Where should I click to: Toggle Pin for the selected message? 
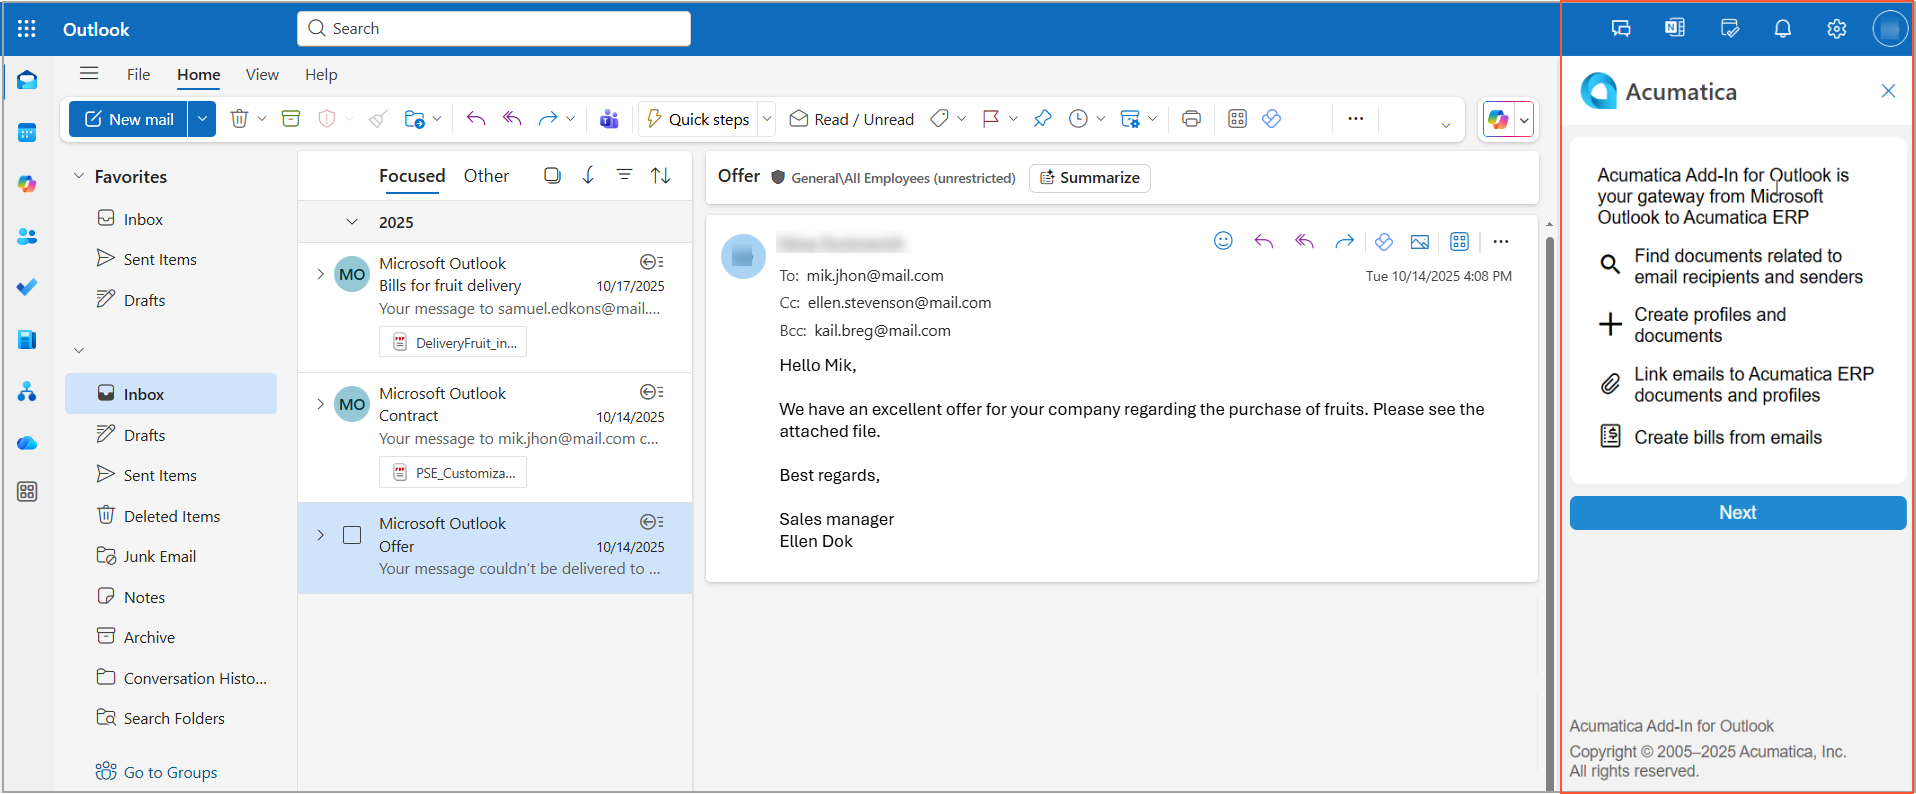click(x=1043, y=119)
